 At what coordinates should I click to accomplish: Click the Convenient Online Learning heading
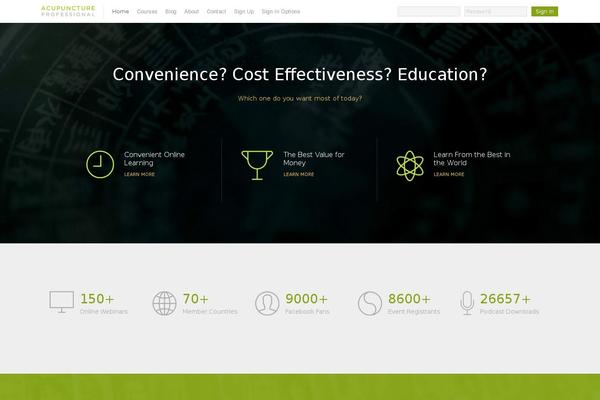(x=154, y=158)
